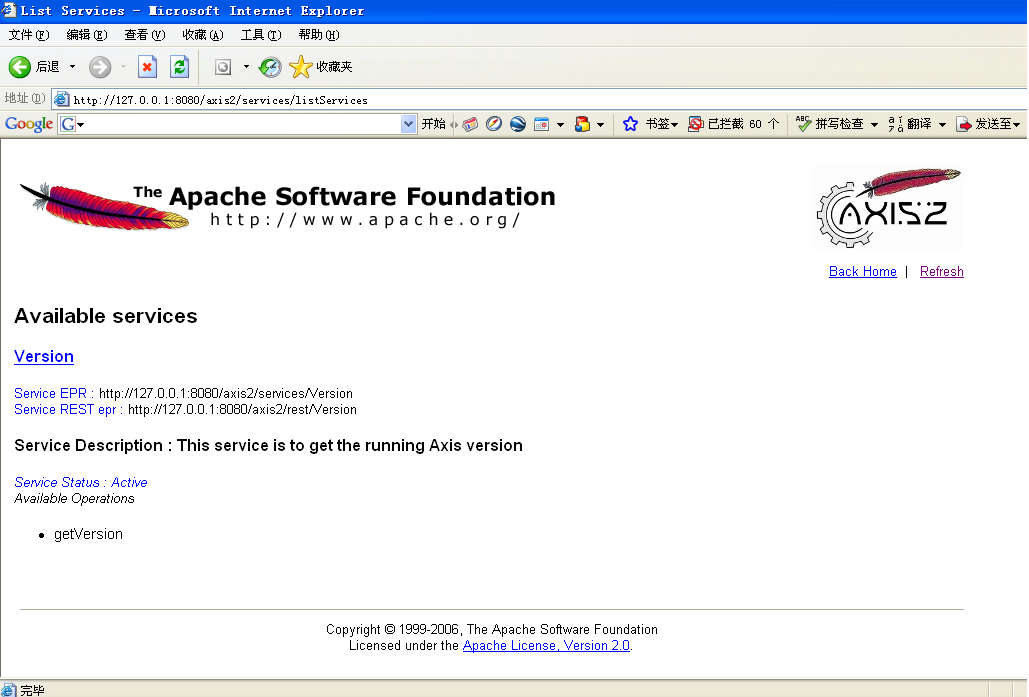Open the 收藏(A) Favorites menu
The width and height of the screenshot is (1029, 697).
point(203,35)
